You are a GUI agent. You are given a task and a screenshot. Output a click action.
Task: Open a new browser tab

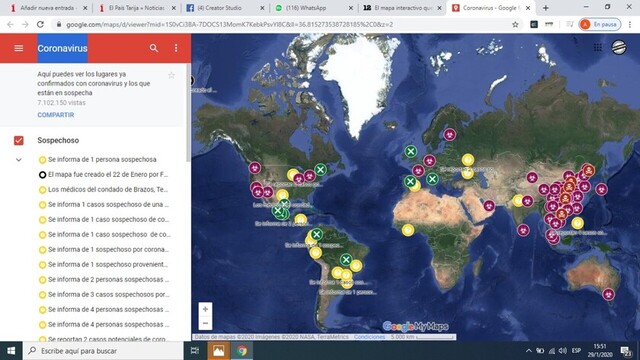(546, 8)
